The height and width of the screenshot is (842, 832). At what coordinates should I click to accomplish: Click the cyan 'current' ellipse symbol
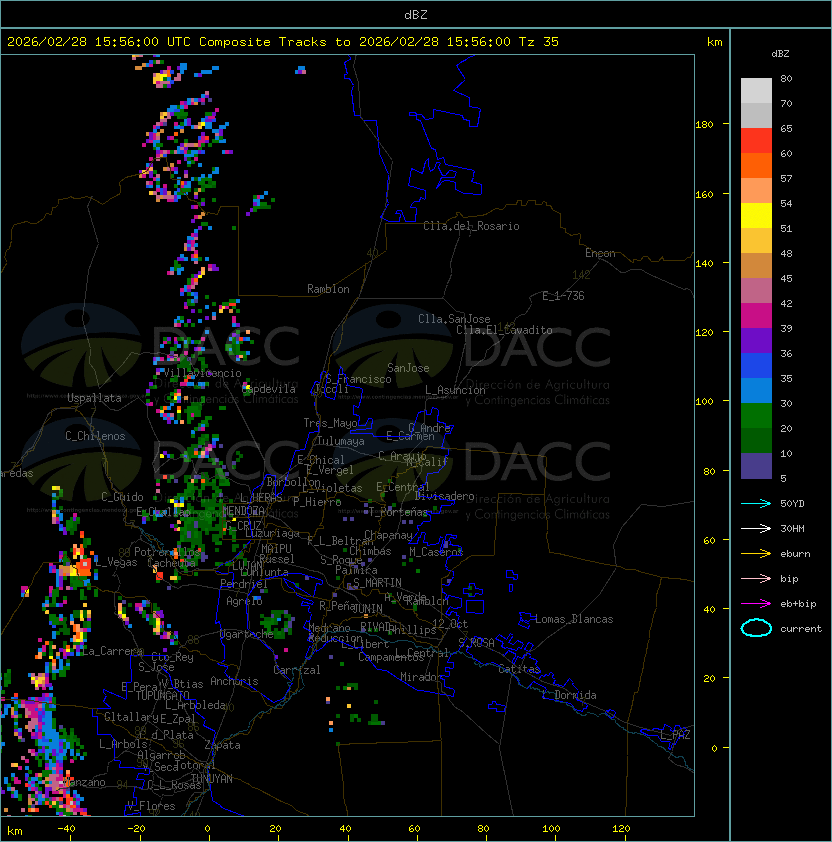[x=756, y=628]
